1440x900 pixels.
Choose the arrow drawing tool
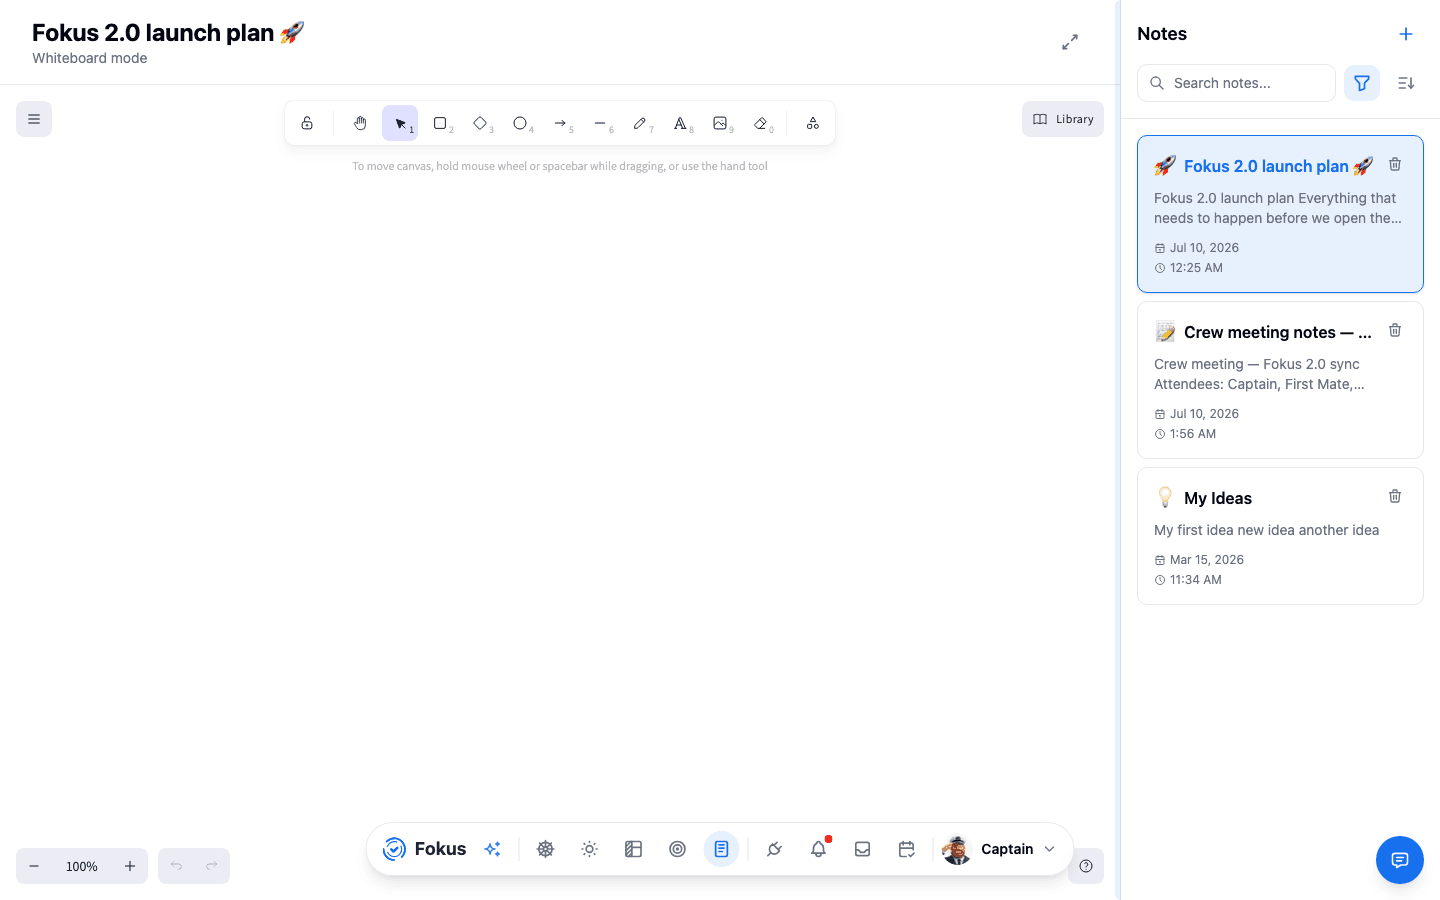560,123
